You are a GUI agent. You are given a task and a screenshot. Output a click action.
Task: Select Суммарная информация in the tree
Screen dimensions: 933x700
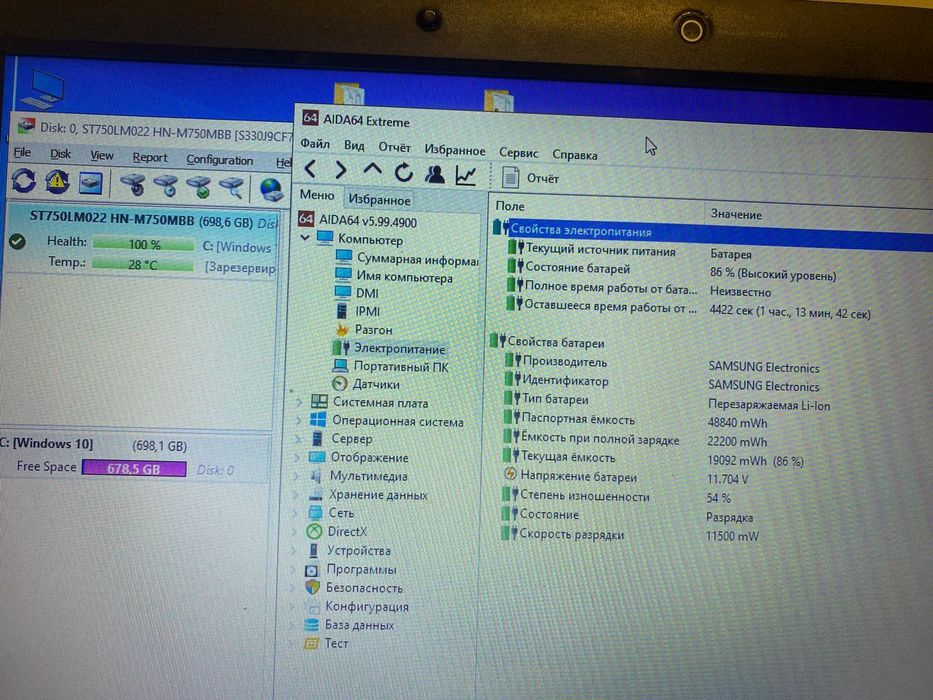pos(406,258)
